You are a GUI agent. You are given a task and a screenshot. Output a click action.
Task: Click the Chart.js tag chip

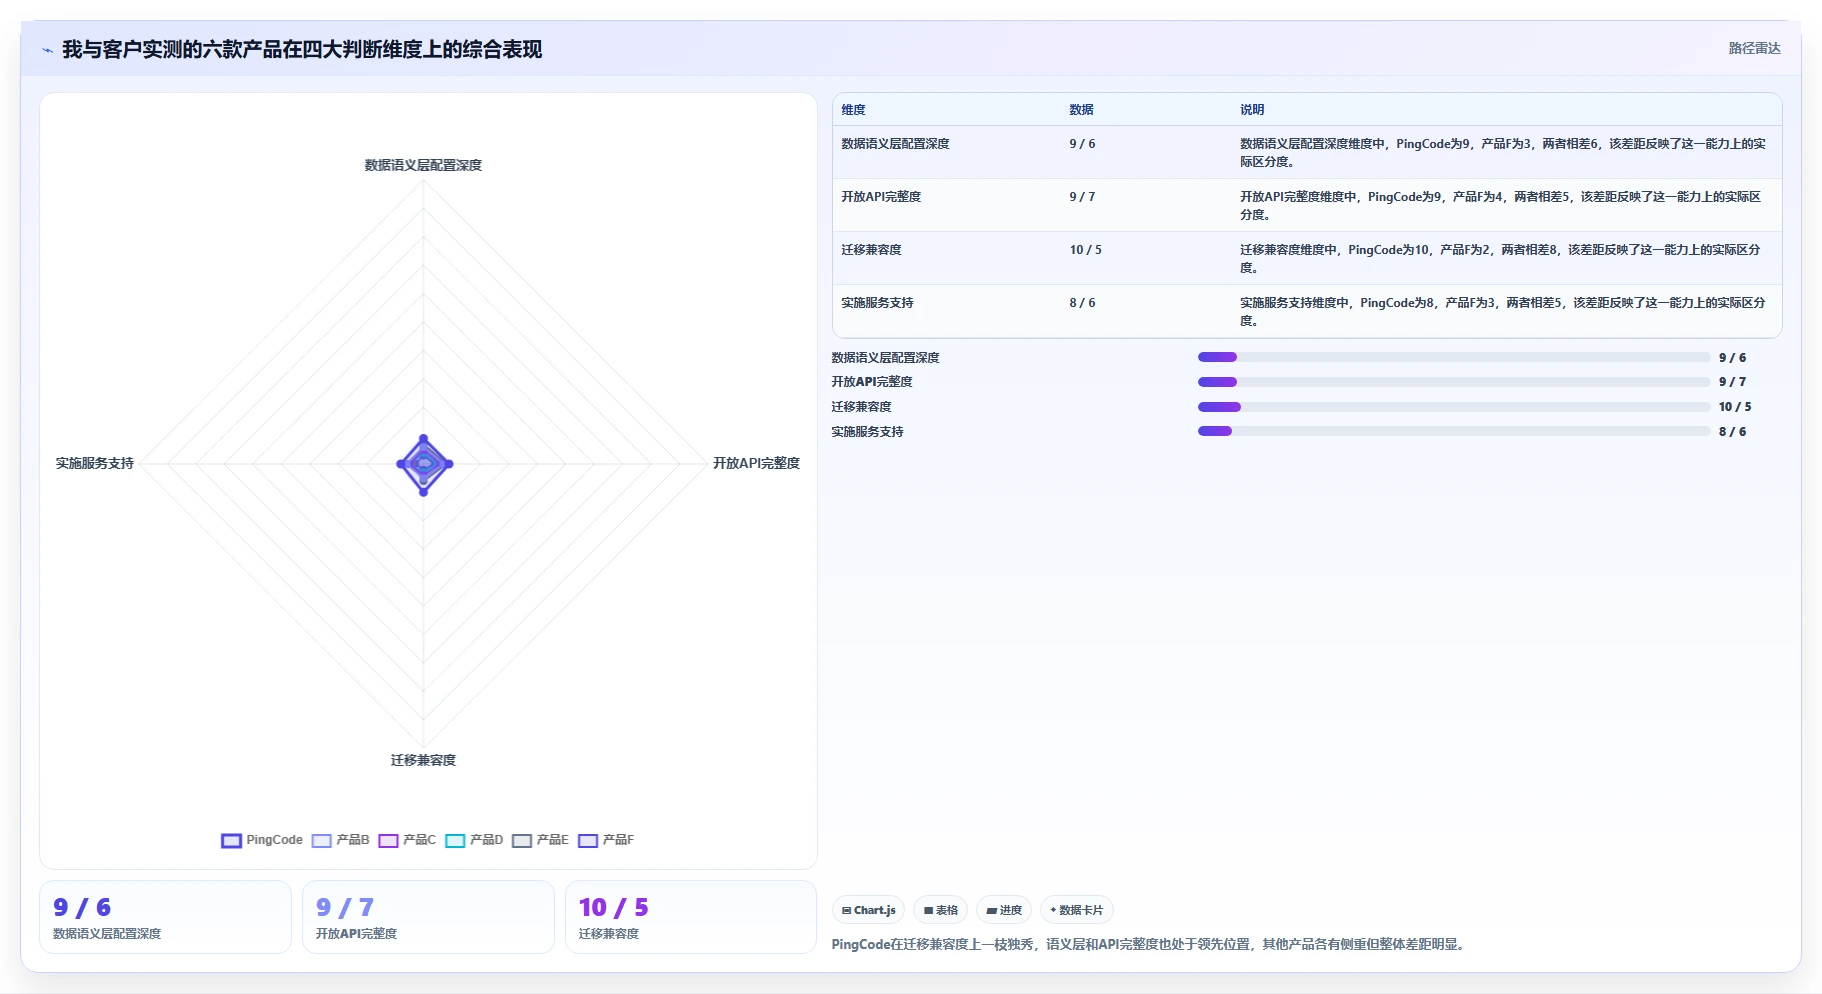click(868, 910)
